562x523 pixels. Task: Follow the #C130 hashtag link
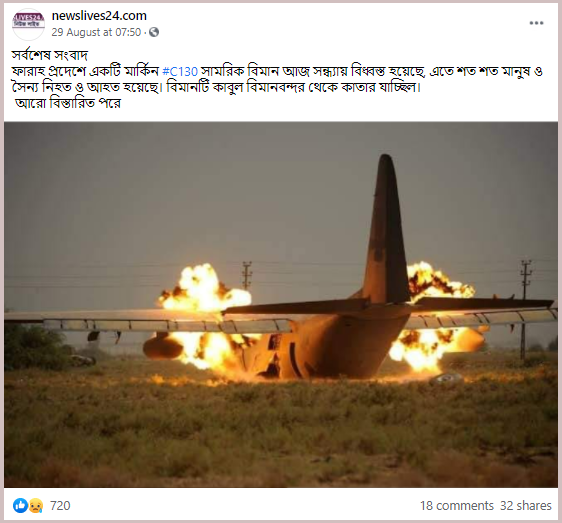pyautogui.click(x=180, y=71)
